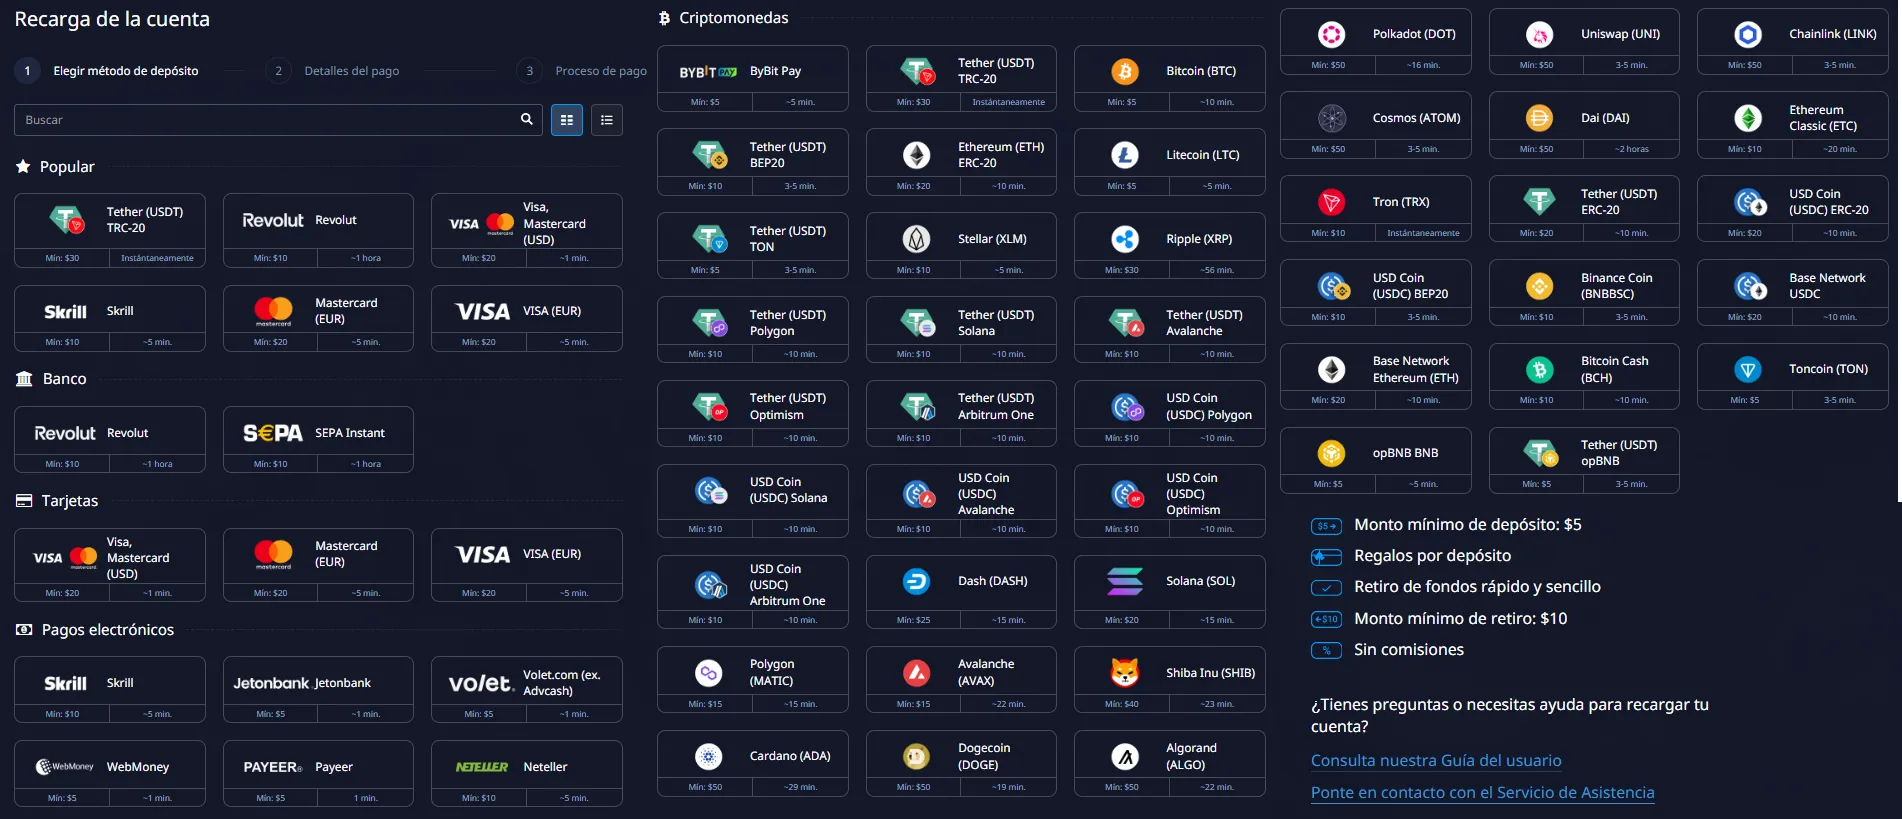The height and width of the screenshot is (819, 1902).
Task: Select step 1 Elegir método de depósito
Action: tap(107, 71)
